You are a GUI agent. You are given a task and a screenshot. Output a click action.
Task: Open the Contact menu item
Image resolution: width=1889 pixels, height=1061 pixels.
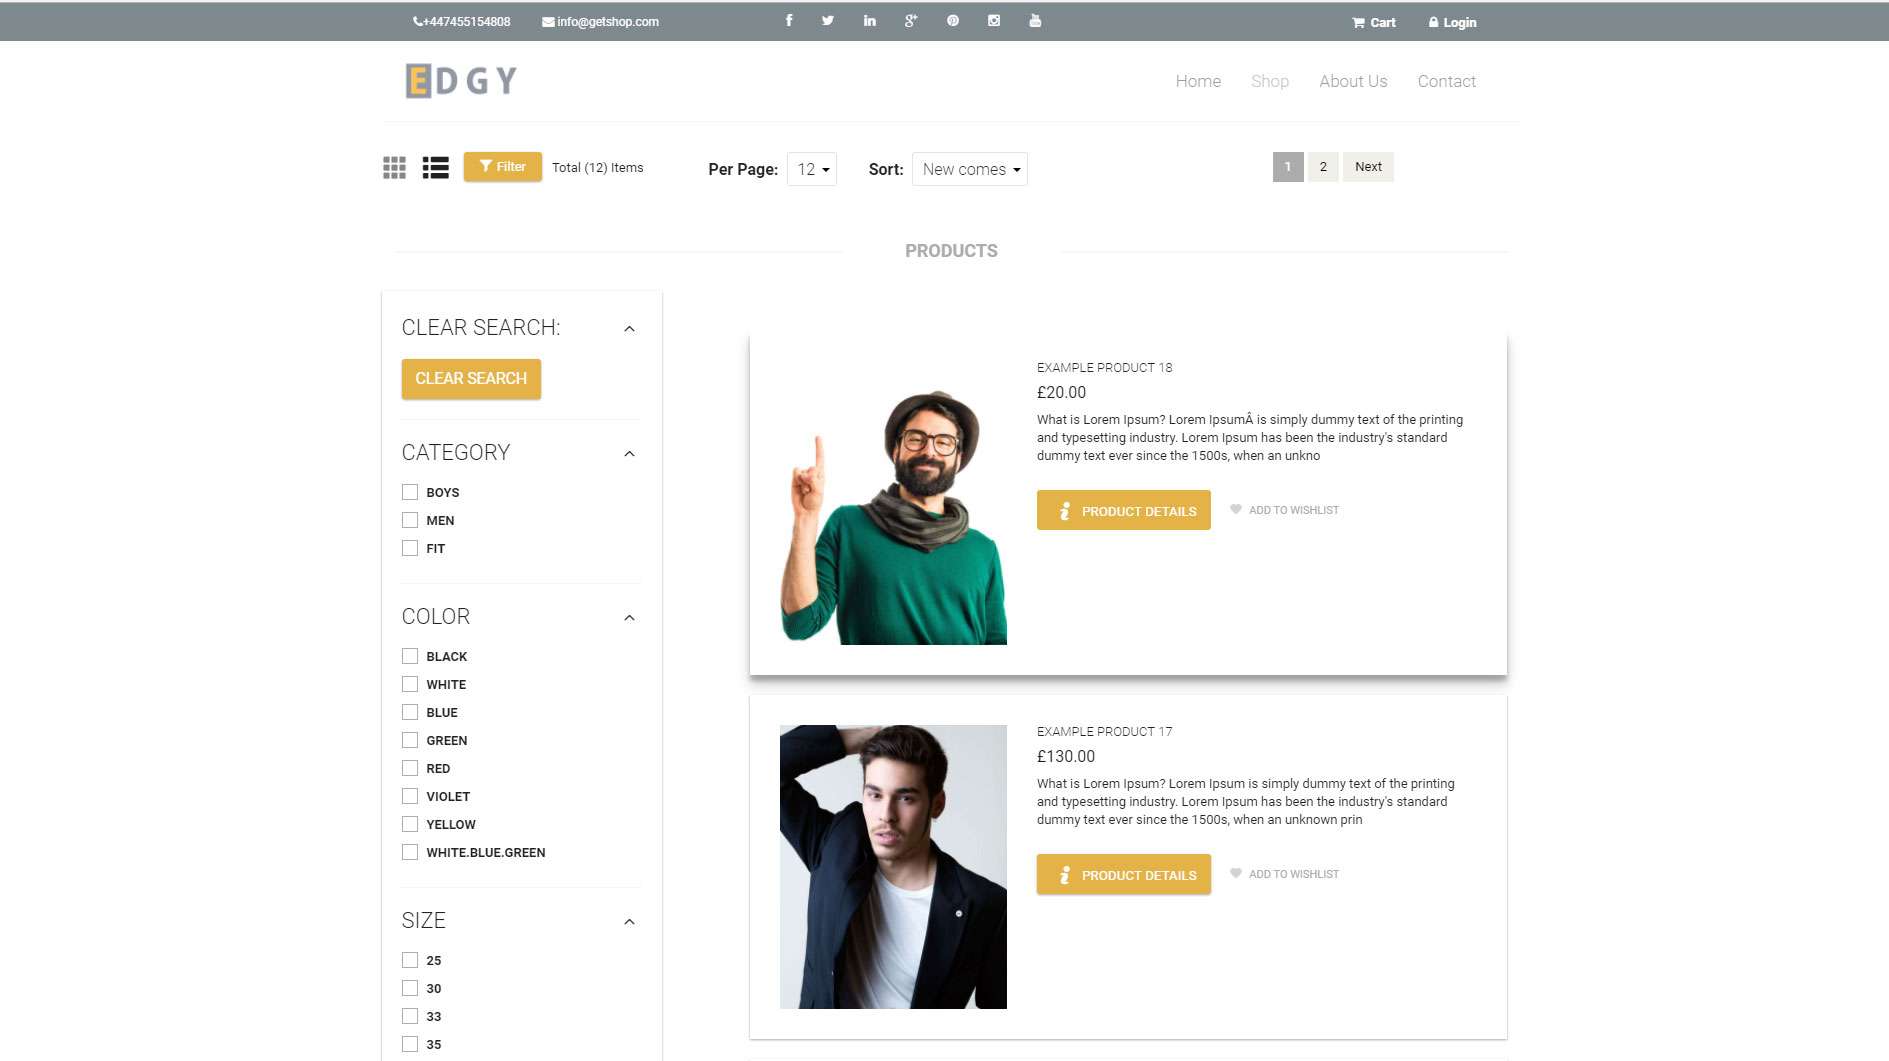(1446, 81)
